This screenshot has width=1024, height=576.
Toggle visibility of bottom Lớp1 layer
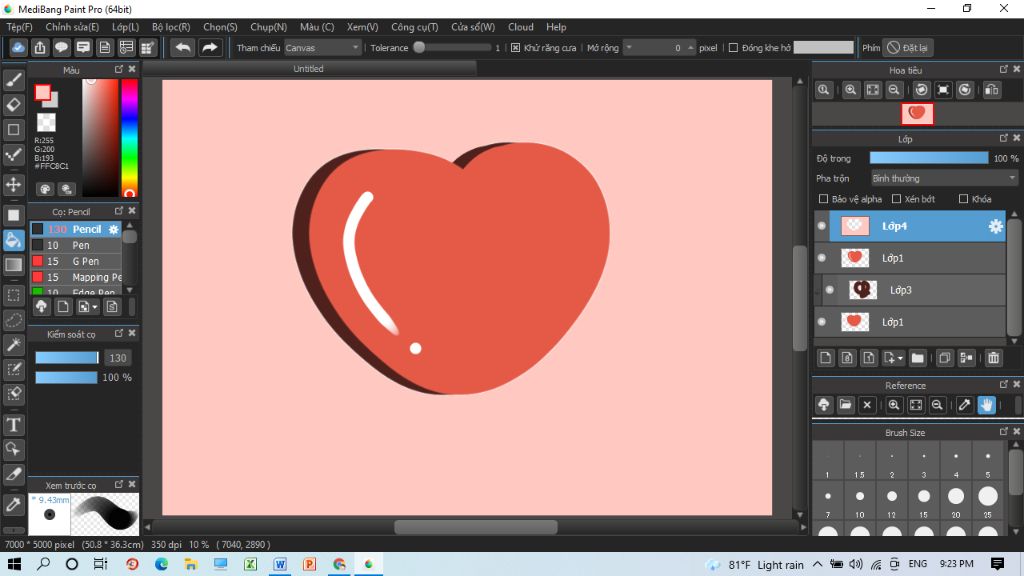822,321
